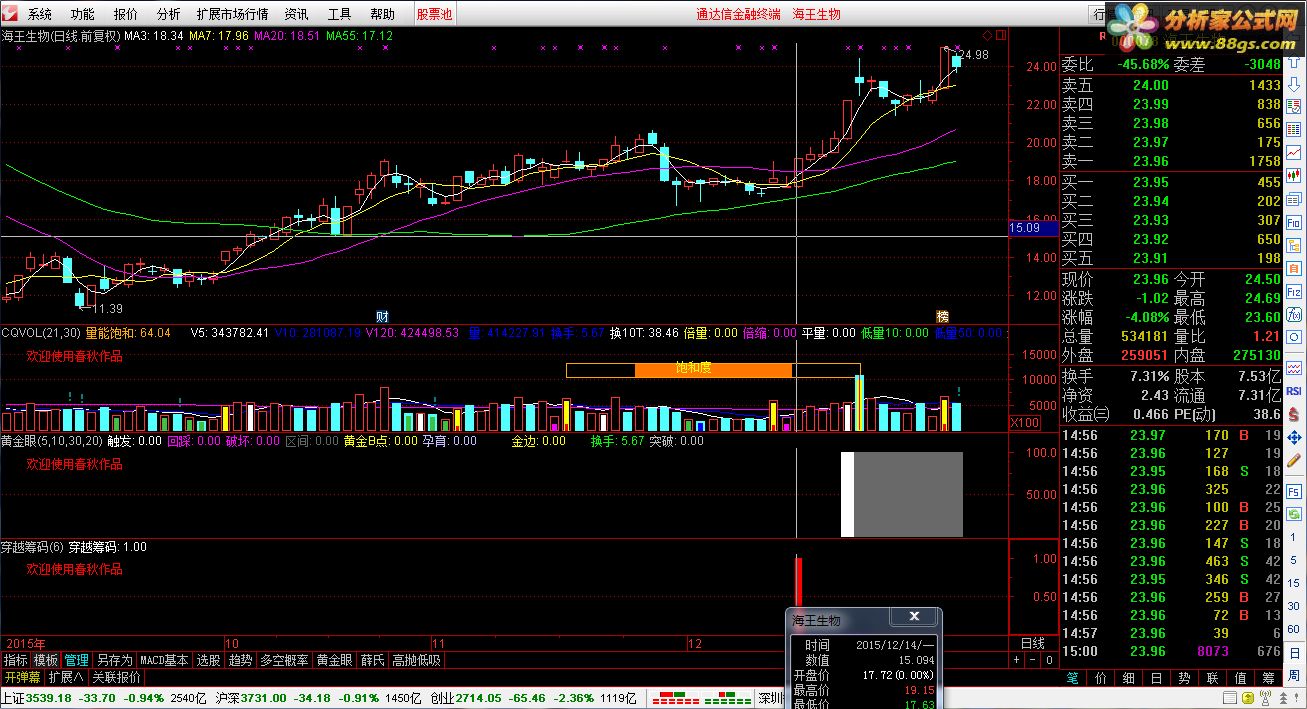Click the red dollar sign icon

pyautogui.click(x=1293, y=414)
